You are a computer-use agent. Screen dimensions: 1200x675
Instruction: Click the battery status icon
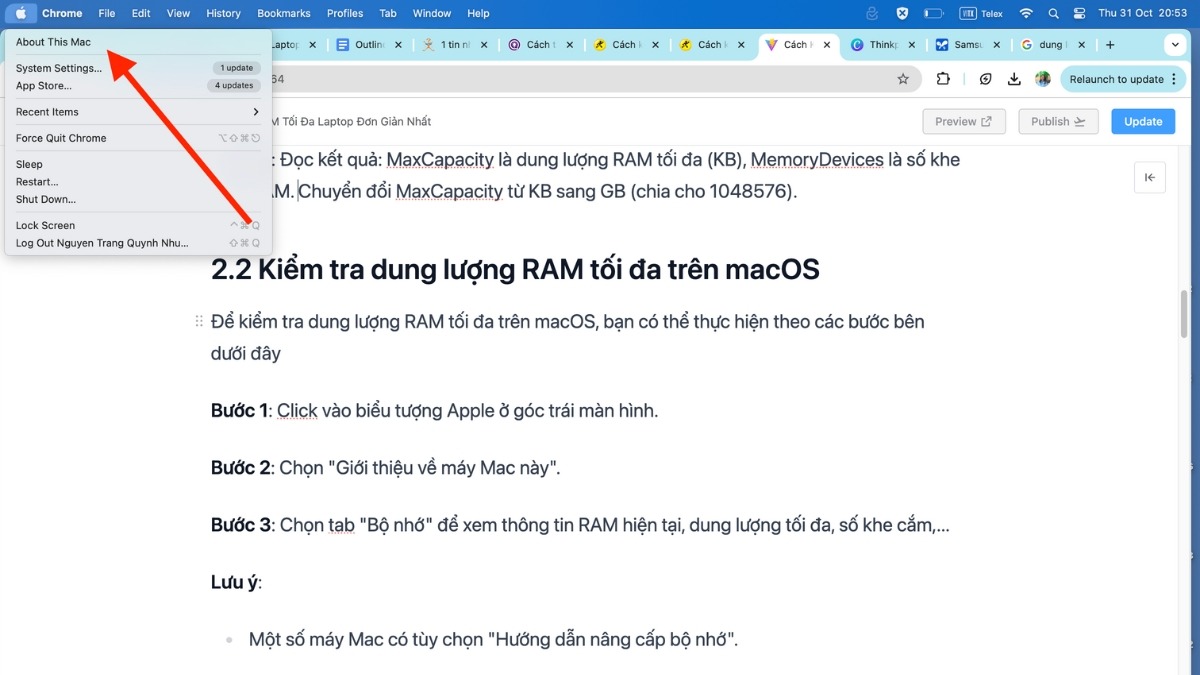[x=933, y=13]
